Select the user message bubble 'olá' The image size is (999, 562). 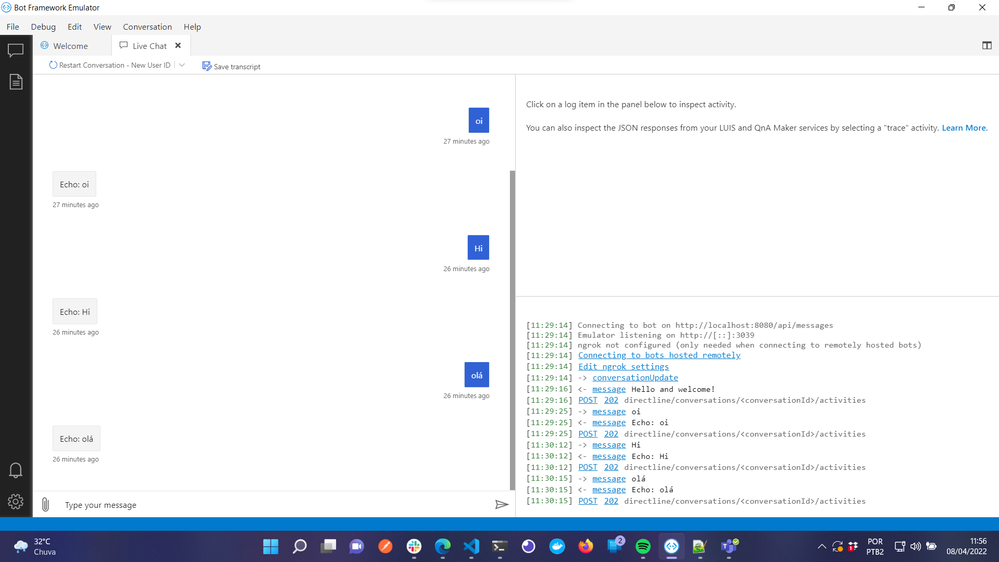(x=477, y=375)
